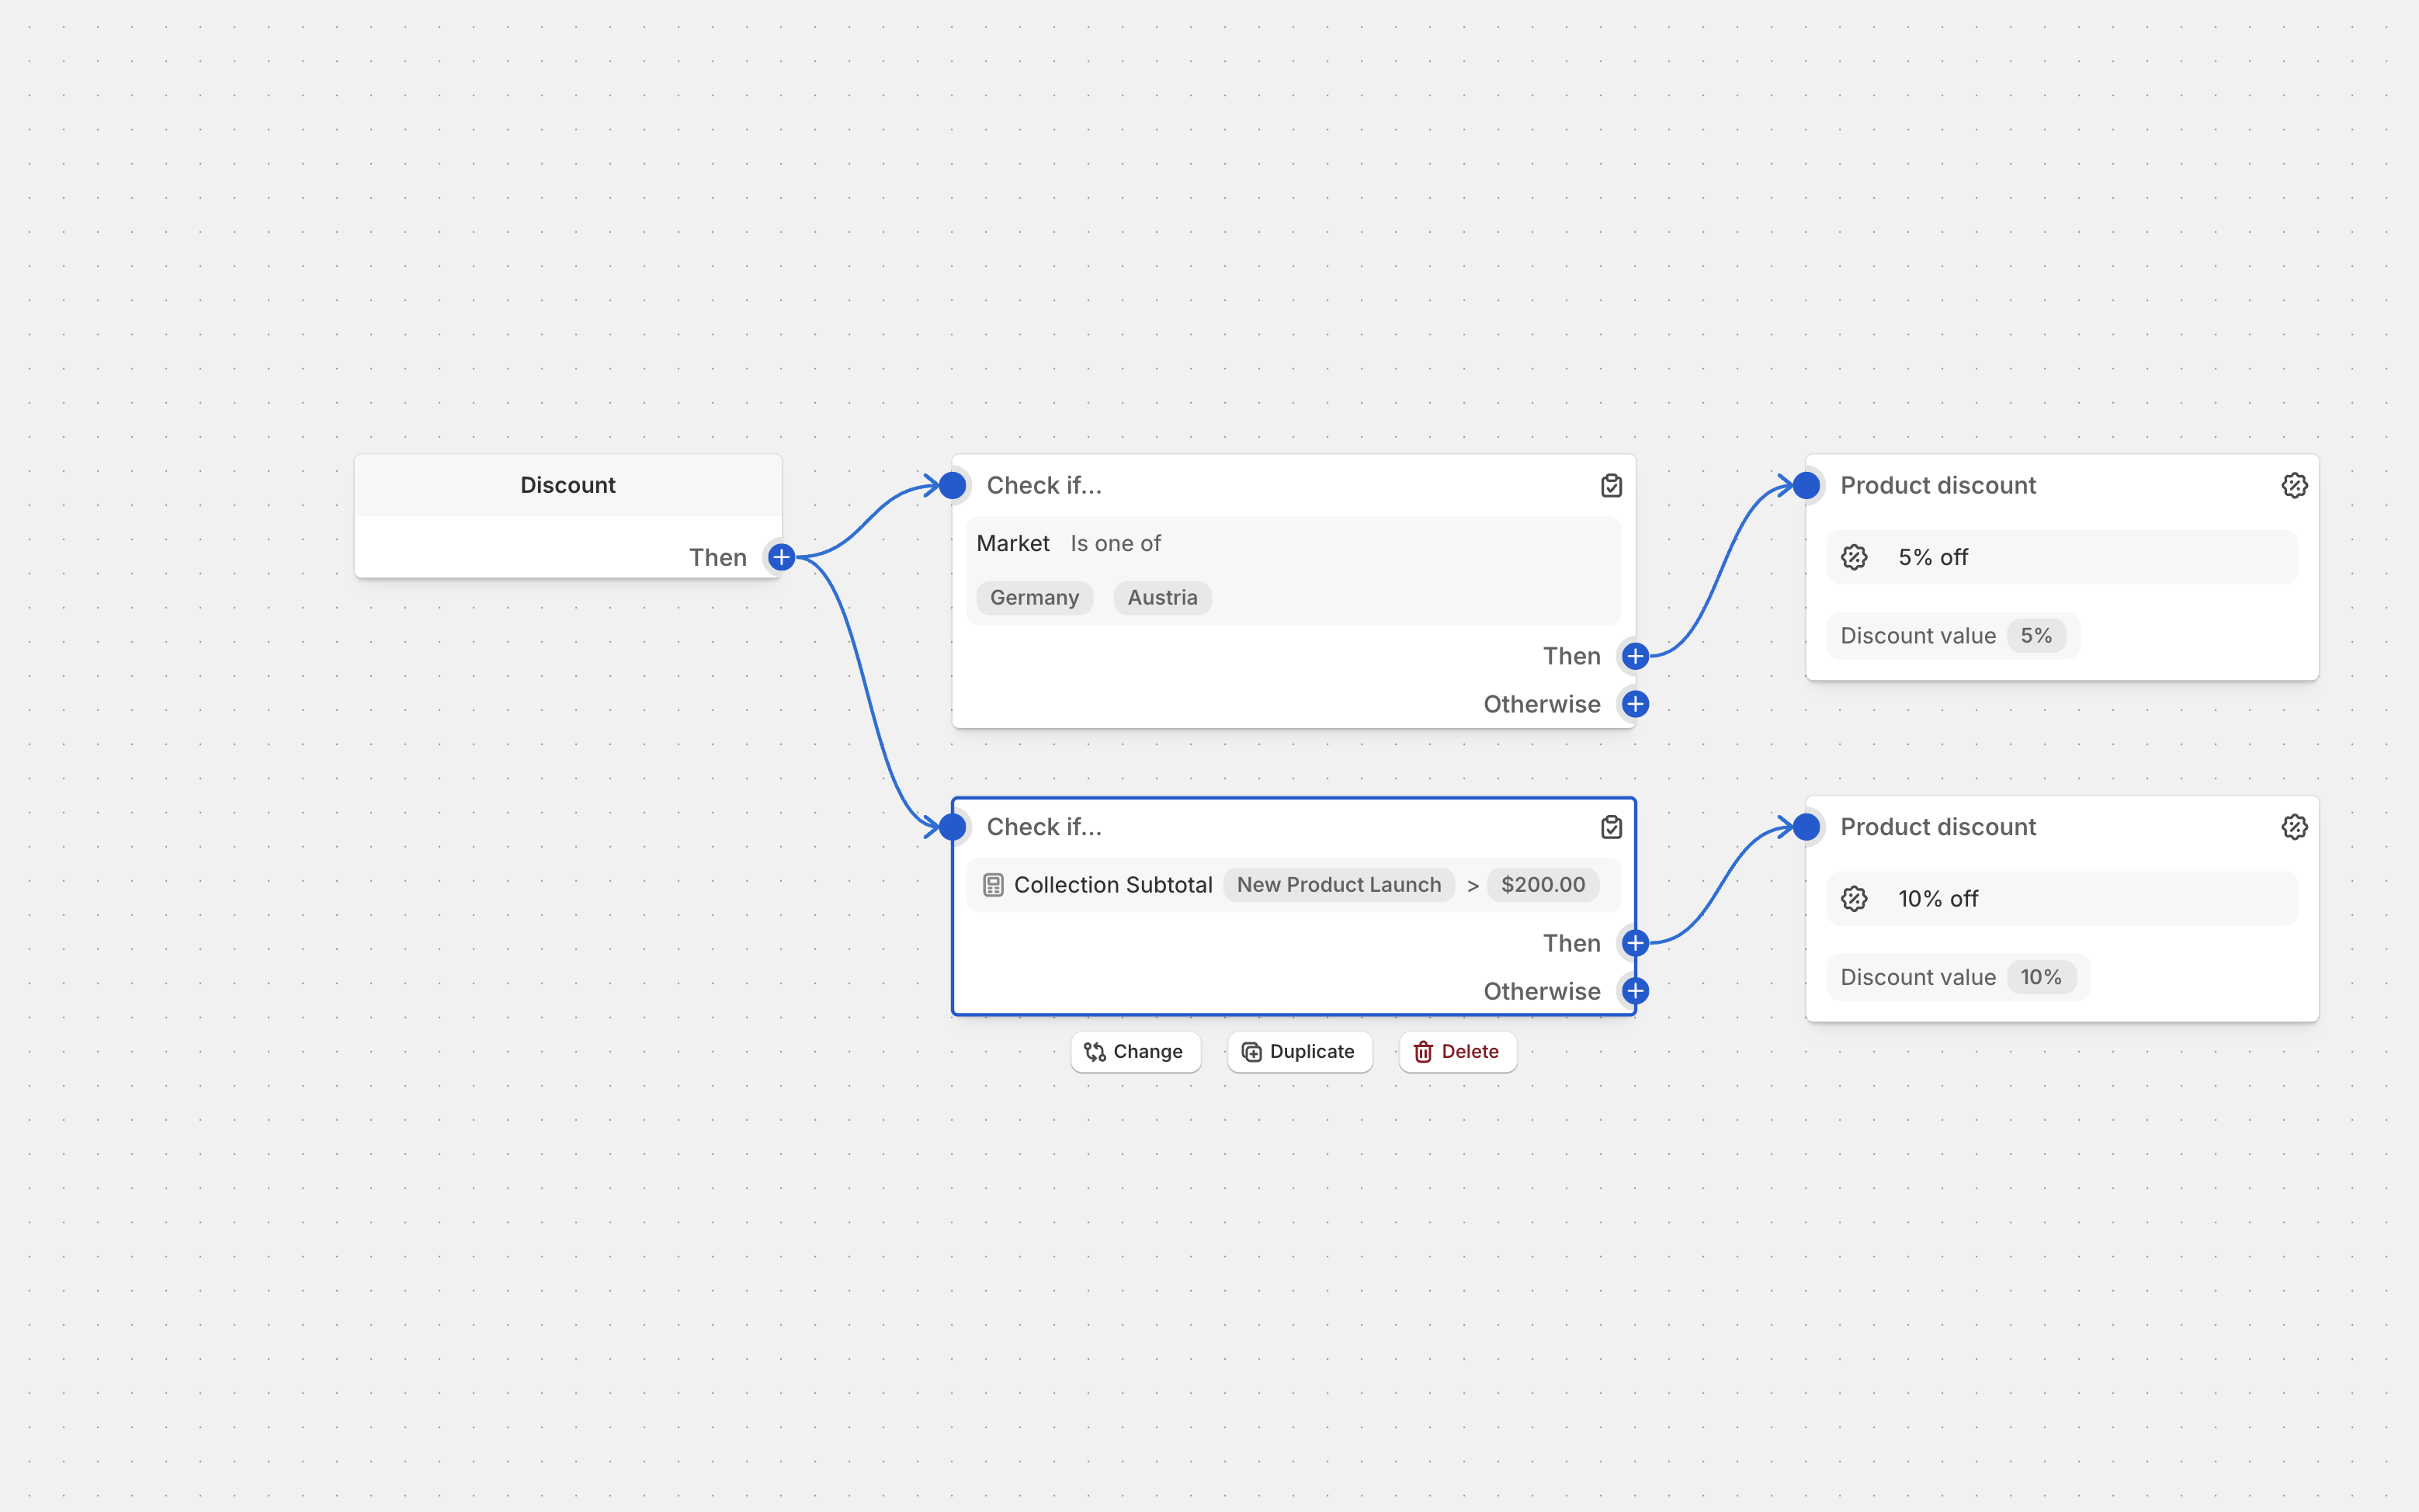Select the Germany market tag
The height and width of the screenshot is (1512, 2419).
[1034, 598]
